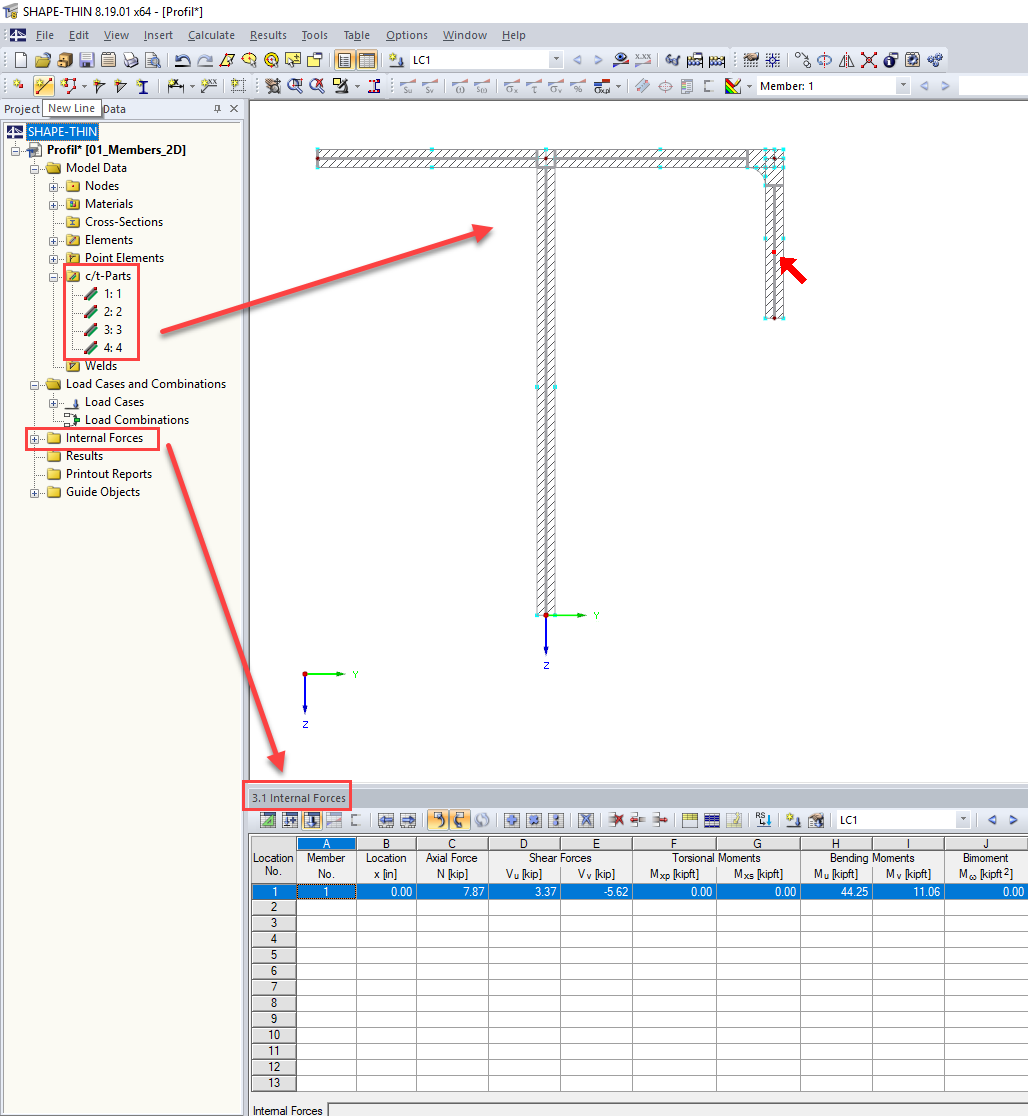The width and height of the screenshot is (1028, 1116).
Task: Toggle the table-only view layout
Action: (x=367, y=59)
